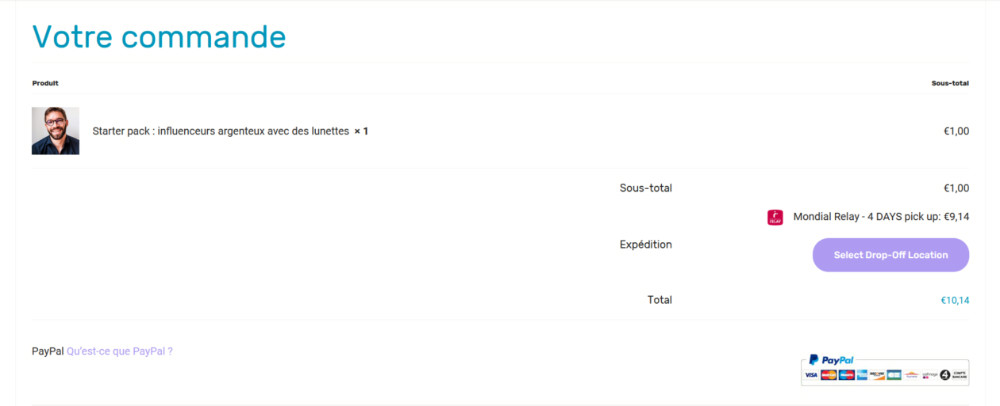Open the bespectacled man product thumbnail
1000x406 pixels.
55,131
